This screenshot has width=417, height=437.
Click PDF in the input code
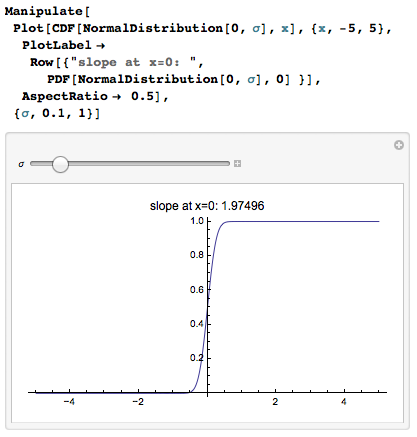click(x=59, y=79)
